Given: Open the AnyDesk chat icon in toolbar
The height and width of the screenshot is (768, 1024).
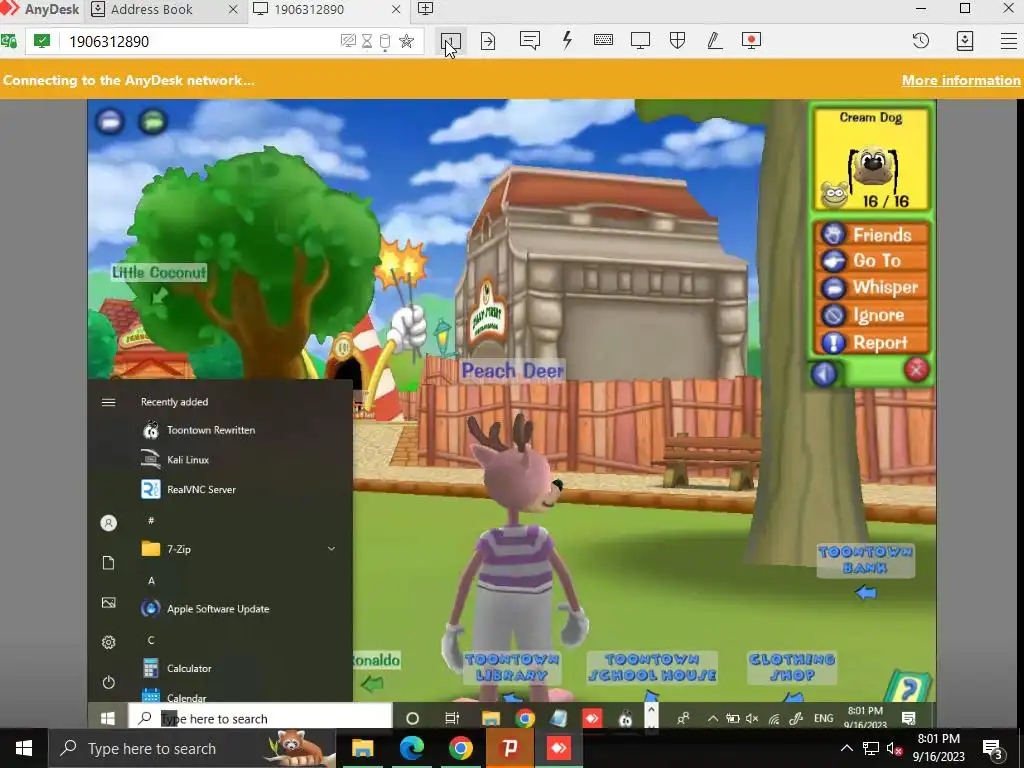Looking at the screenshot, I should 530,41.
